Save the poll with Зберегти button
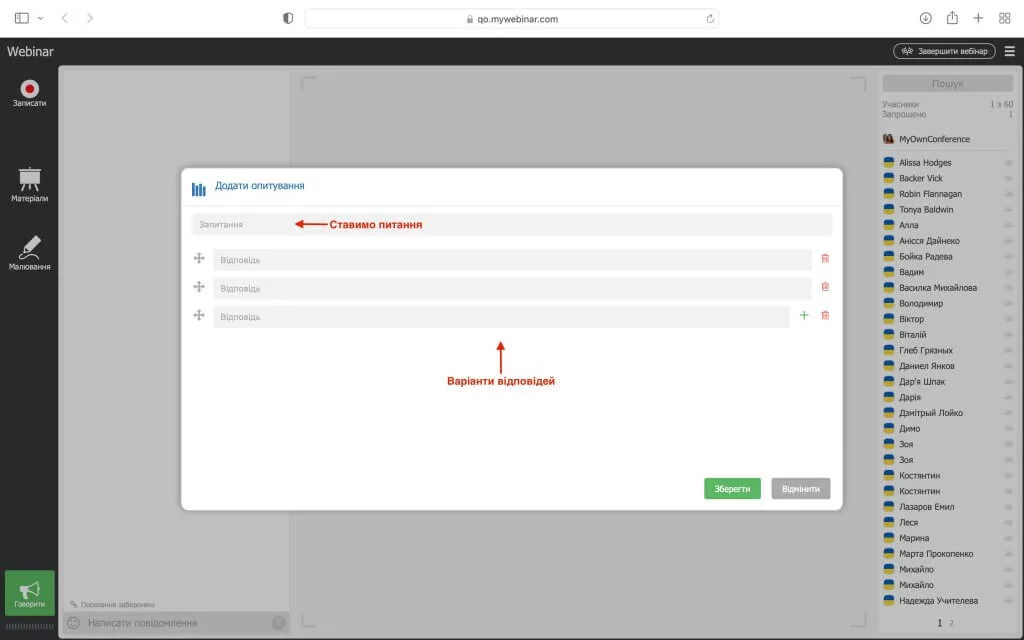Image resolution: width=1024 pixels, height=640 pixels. point(732,489)
